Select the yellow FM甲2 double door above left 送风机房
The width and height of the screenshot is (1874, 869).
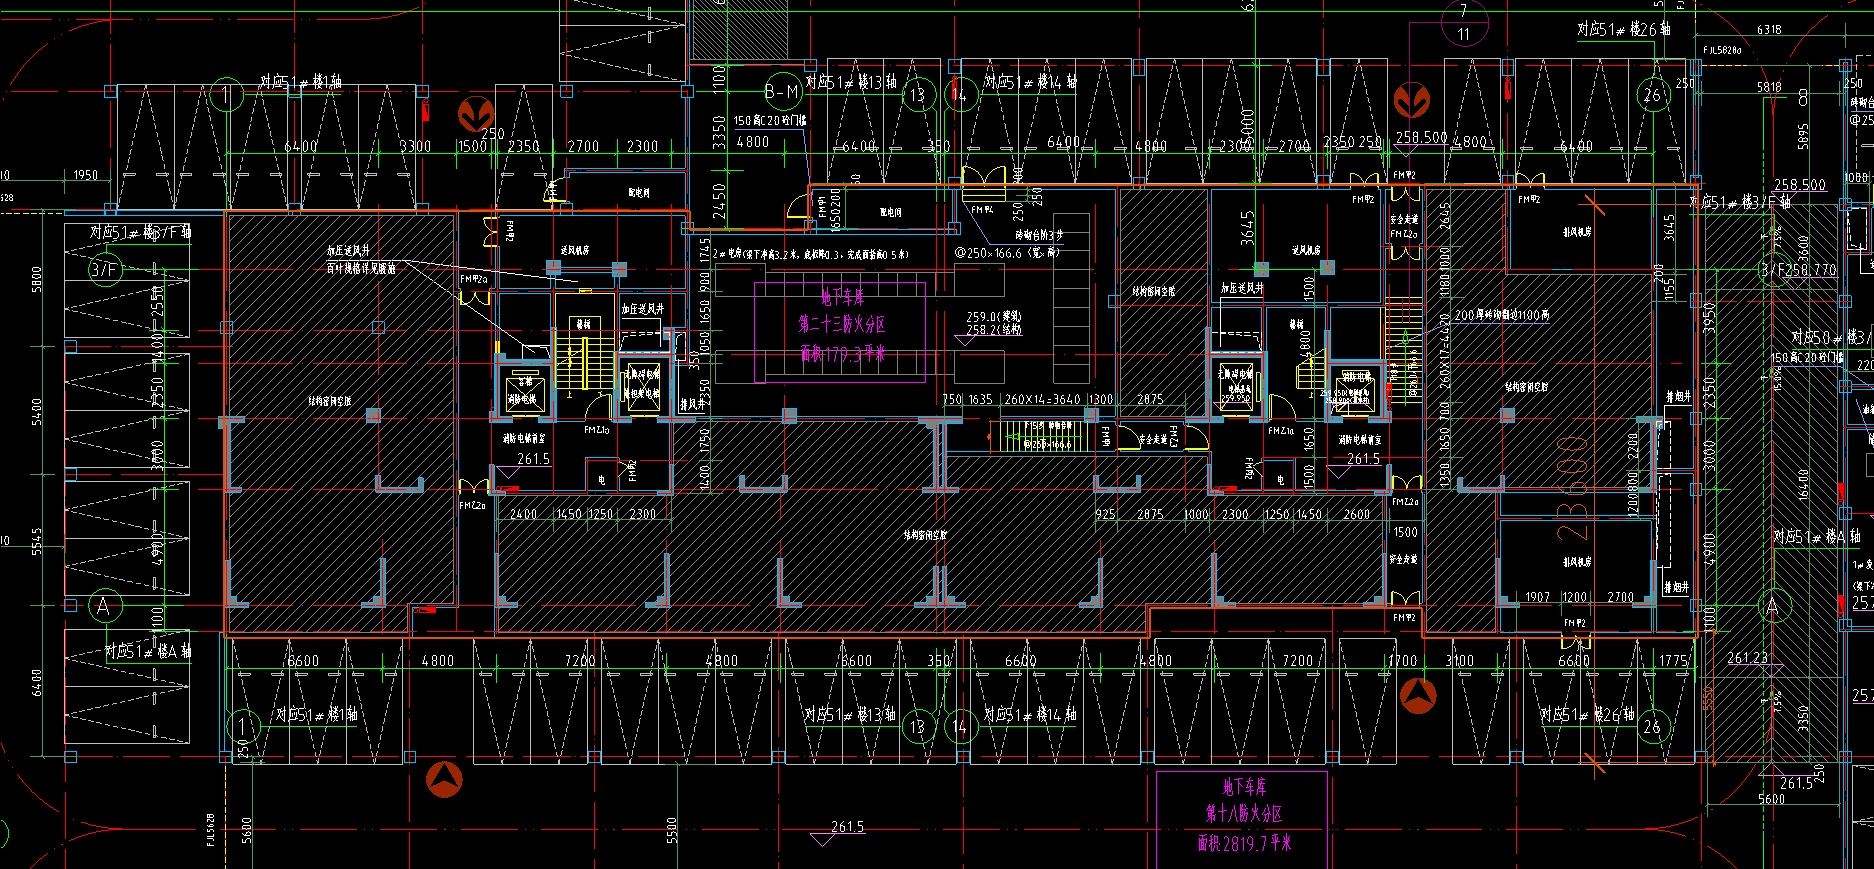click(492, 232)
